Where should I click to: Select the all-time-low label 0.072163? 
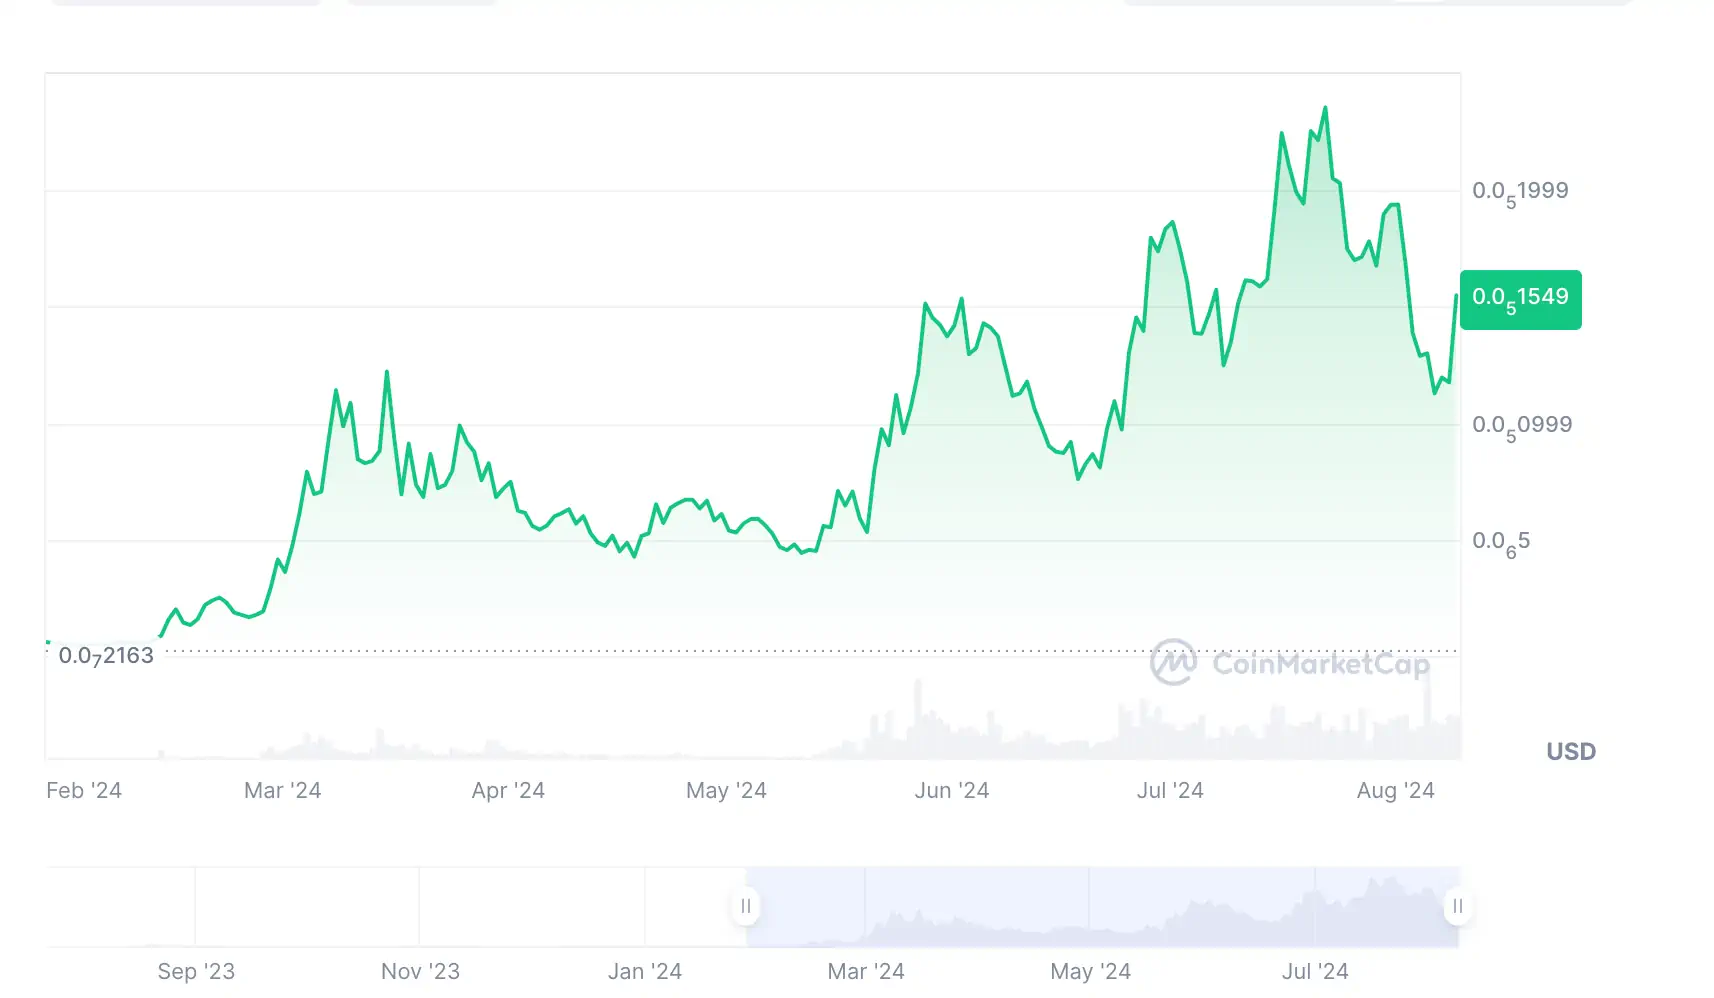108,655
